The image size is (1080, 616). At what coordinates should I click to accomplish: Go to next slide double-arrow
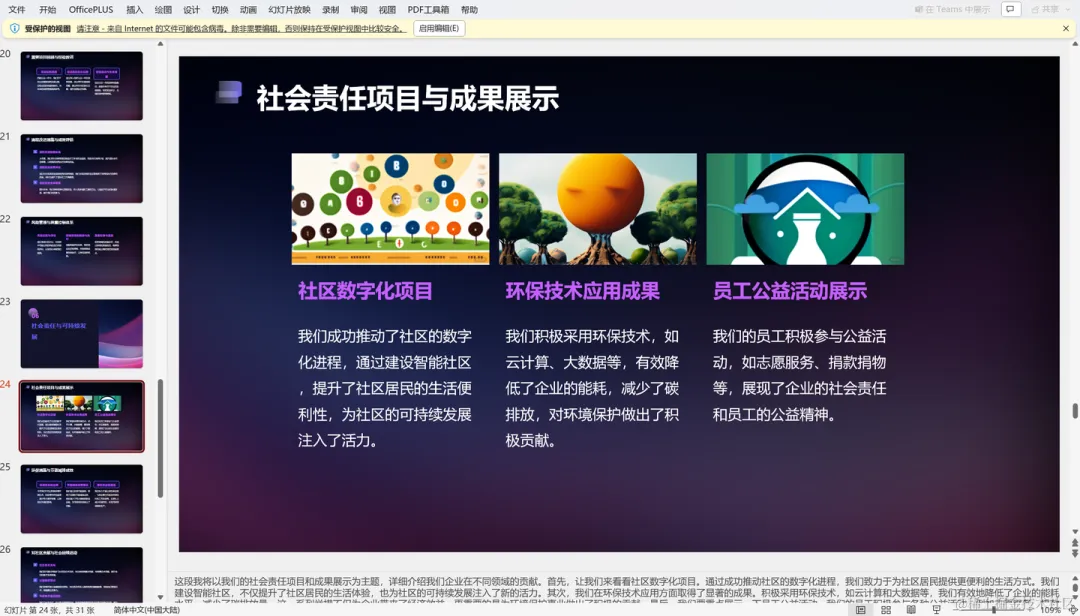[x=1074, y=553]
